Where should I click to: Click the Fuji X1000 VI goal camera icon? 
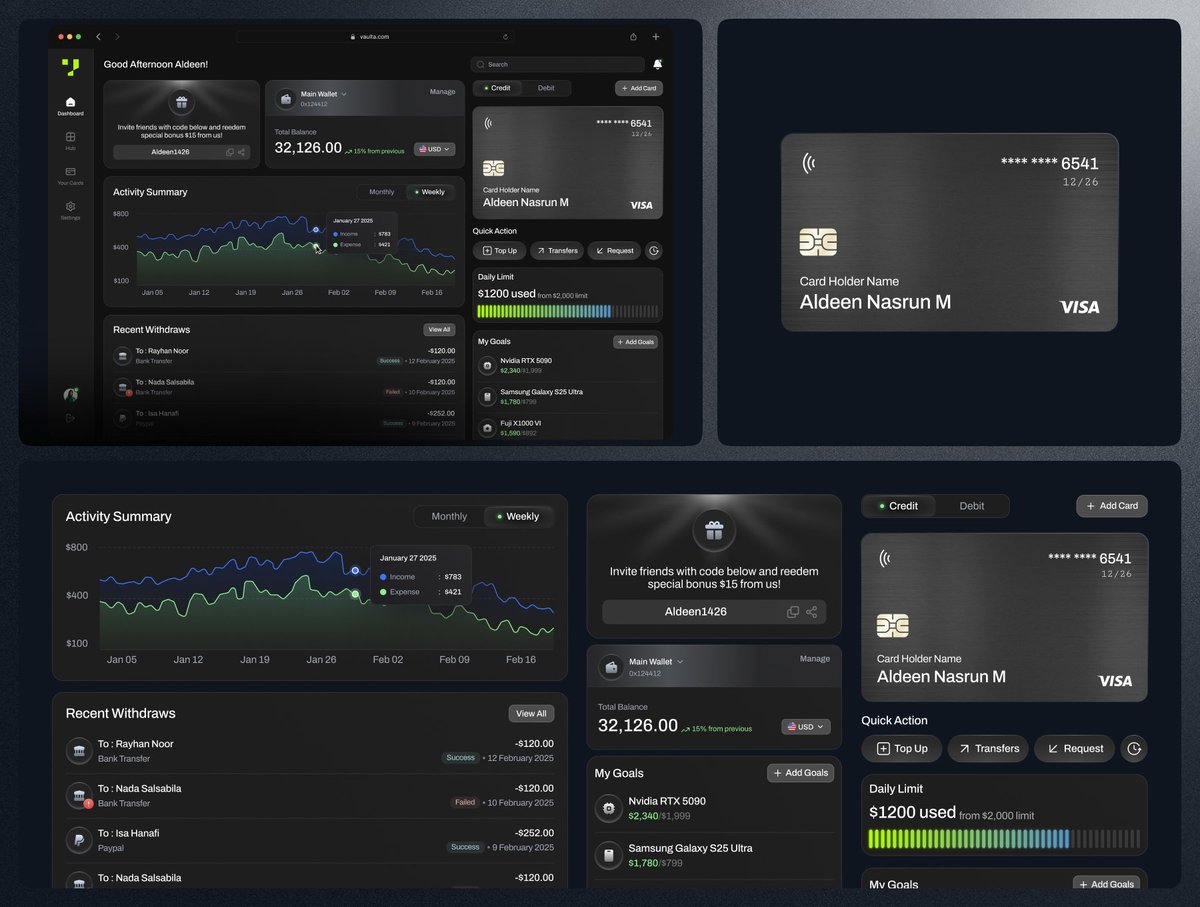487,428
